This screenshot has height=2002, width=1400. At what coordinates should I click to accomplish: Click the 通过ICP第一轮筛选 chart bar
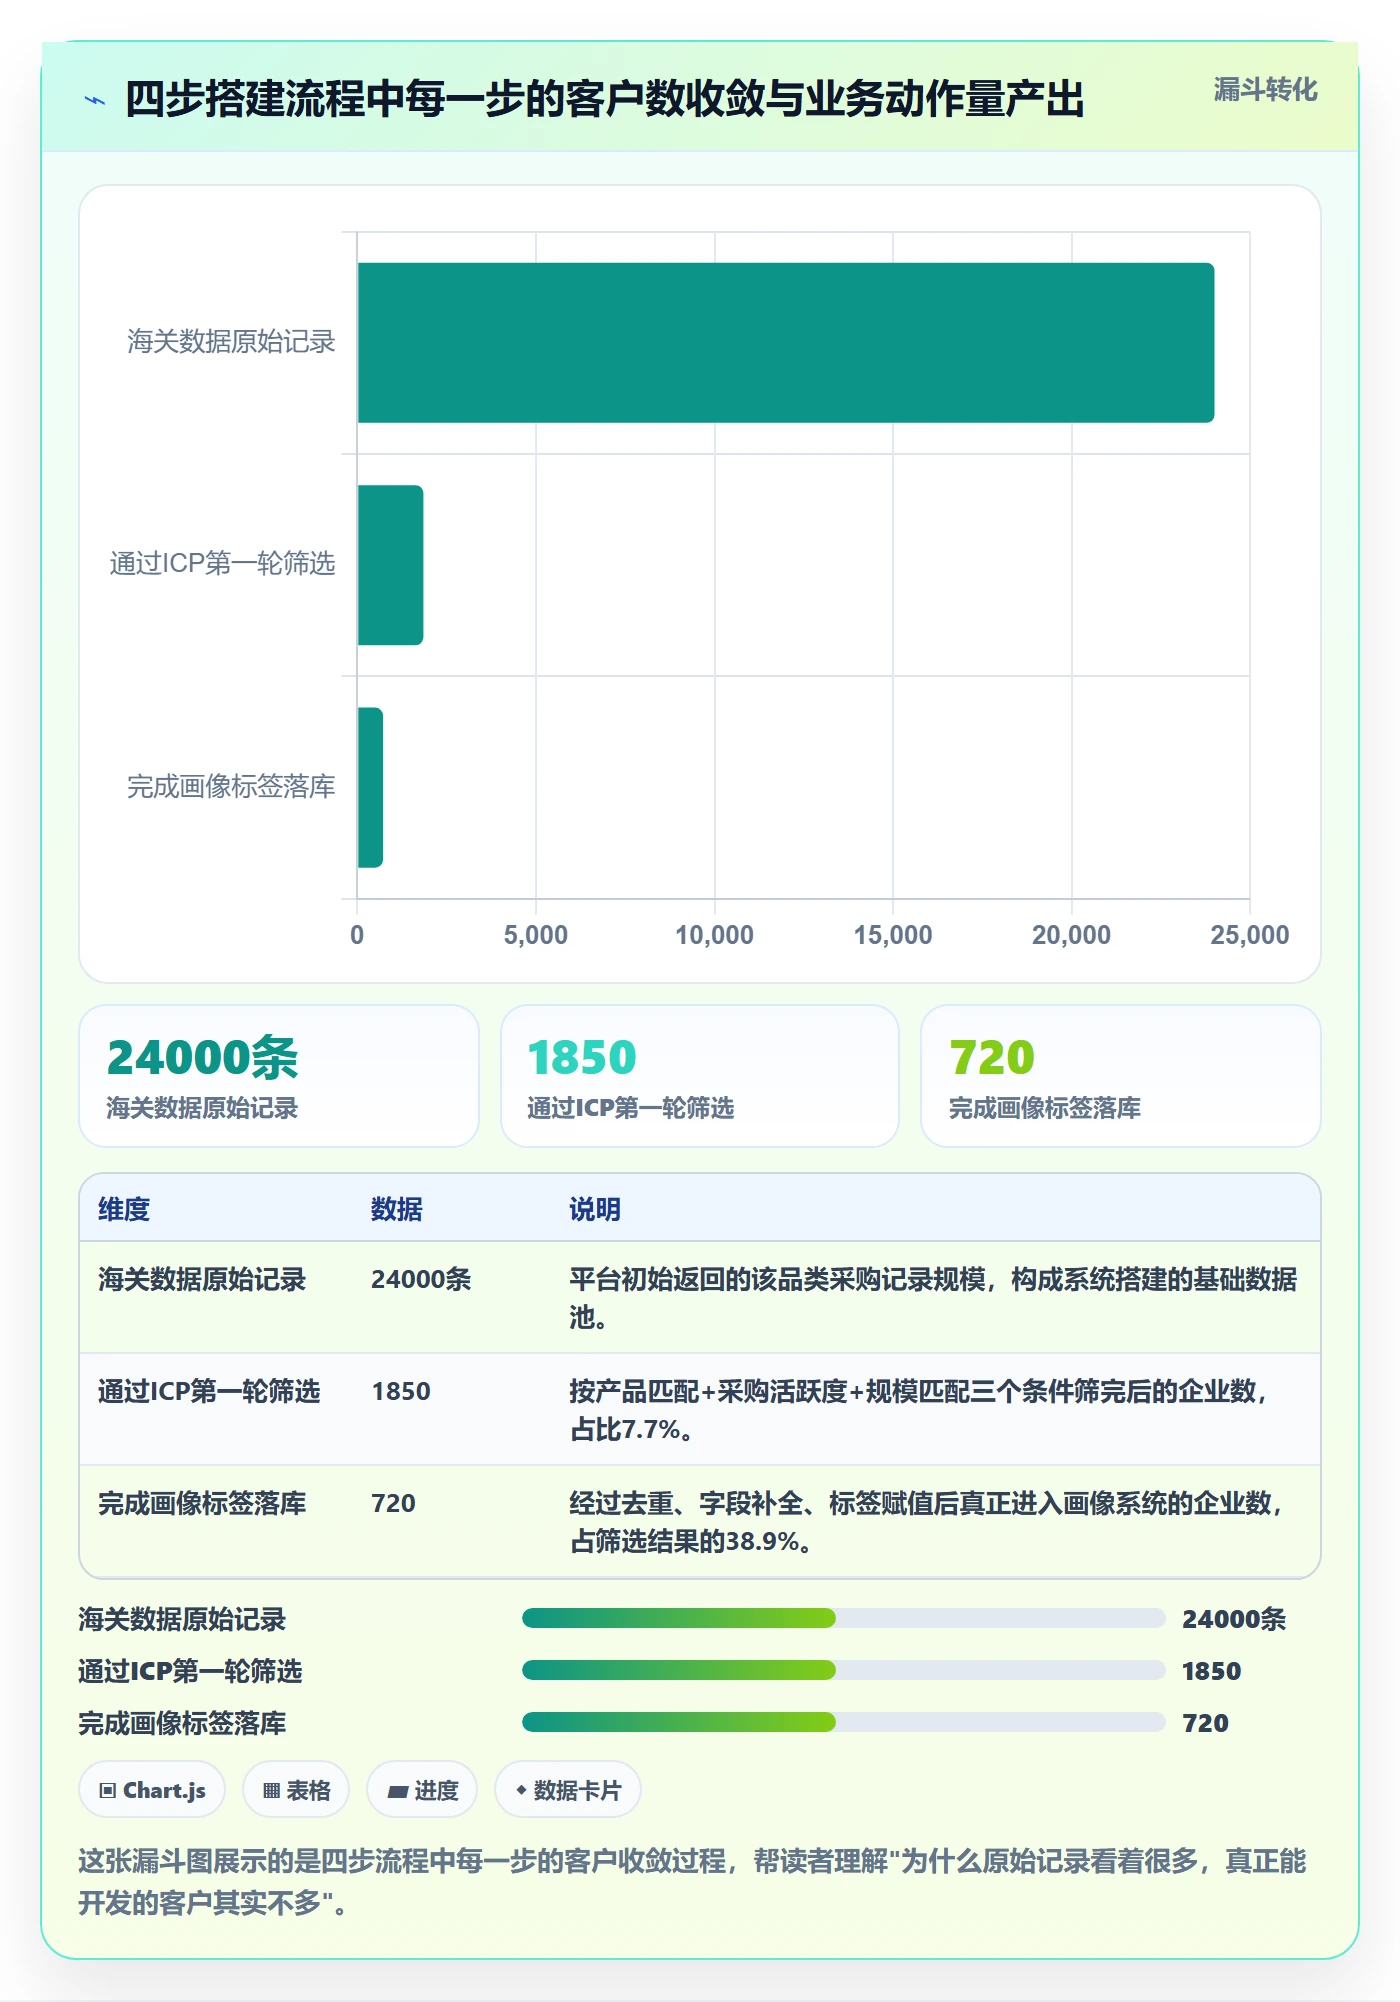pos(391,565)
